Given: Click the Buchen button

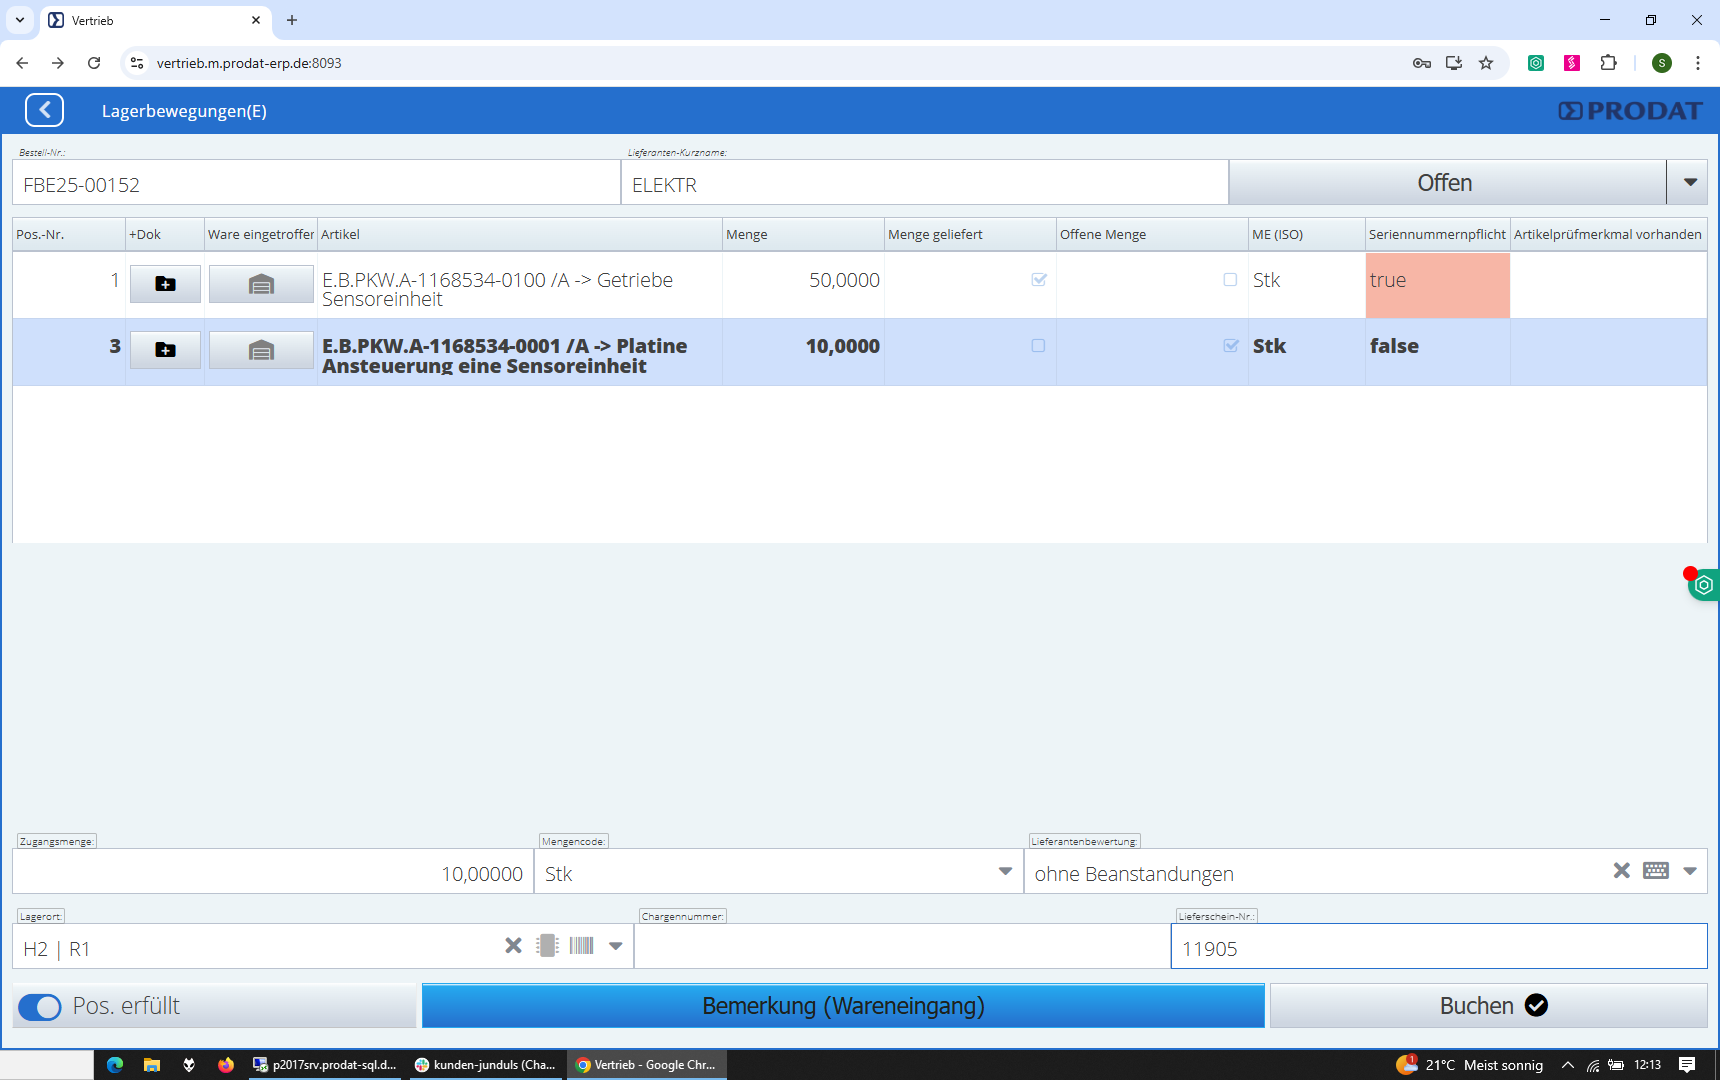Looking at the screenshot, I should coord(1488,1006).
